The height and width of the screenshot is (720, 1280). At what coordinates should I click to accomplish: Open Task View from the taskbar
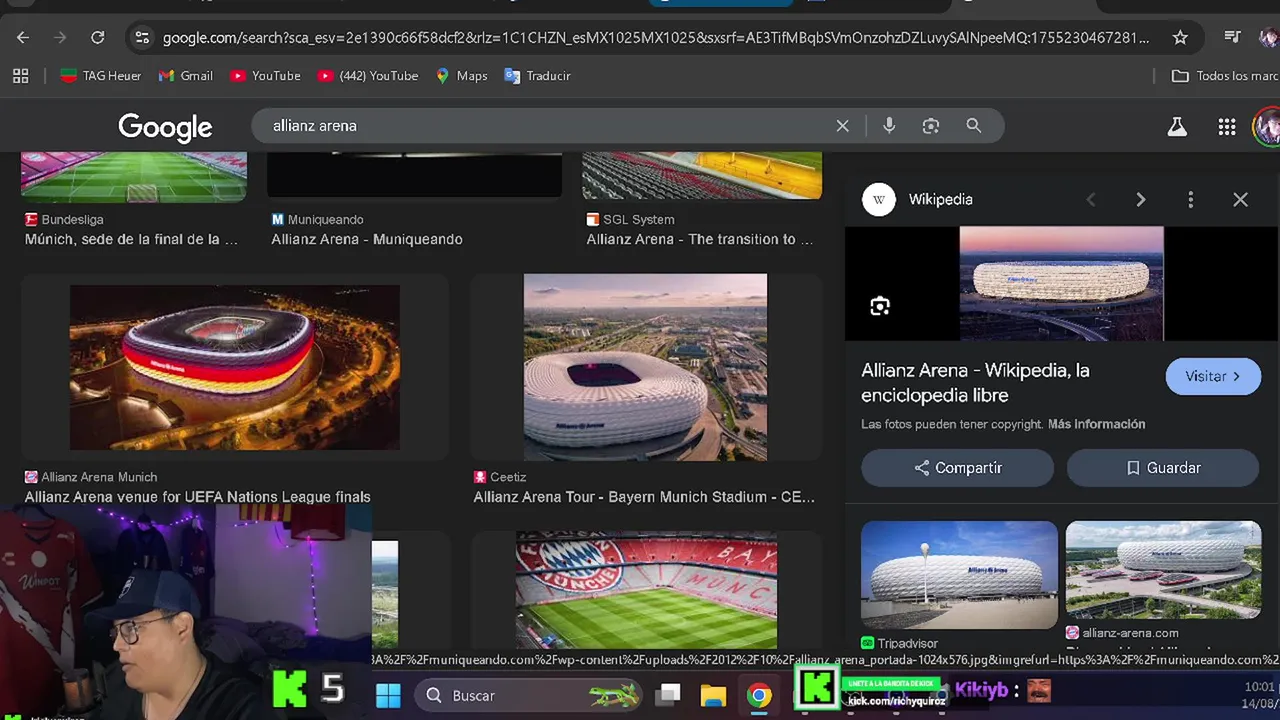click(x=669, y=695)
